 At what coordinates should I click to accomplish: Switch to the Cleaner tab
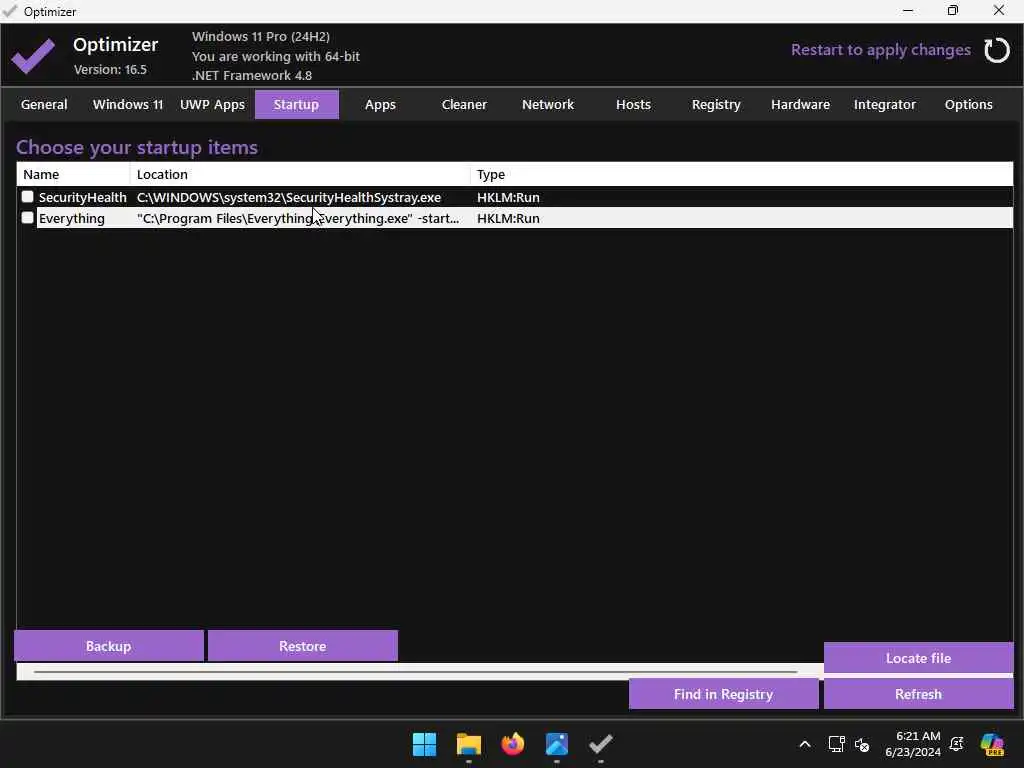(x=464, y=104)
